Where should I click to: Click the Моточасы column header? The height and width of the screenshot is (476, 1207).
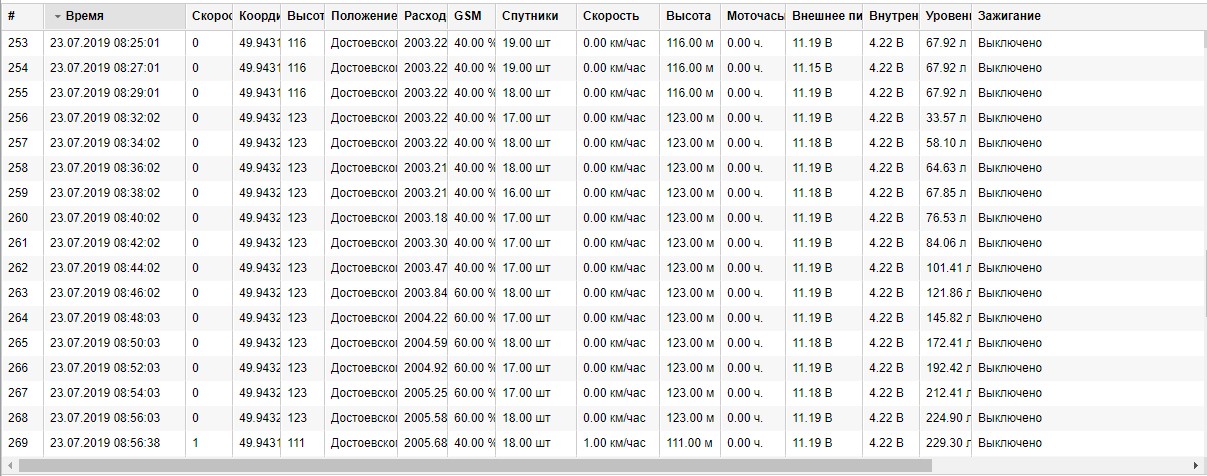click(x=755, y=17)
